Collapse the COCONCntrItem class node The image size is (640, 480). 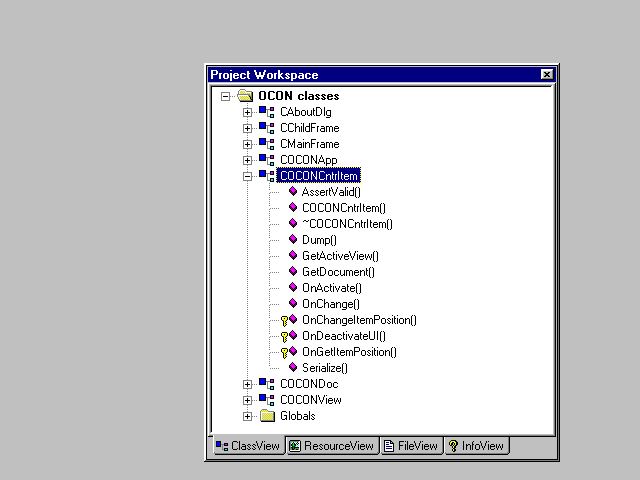248,176
